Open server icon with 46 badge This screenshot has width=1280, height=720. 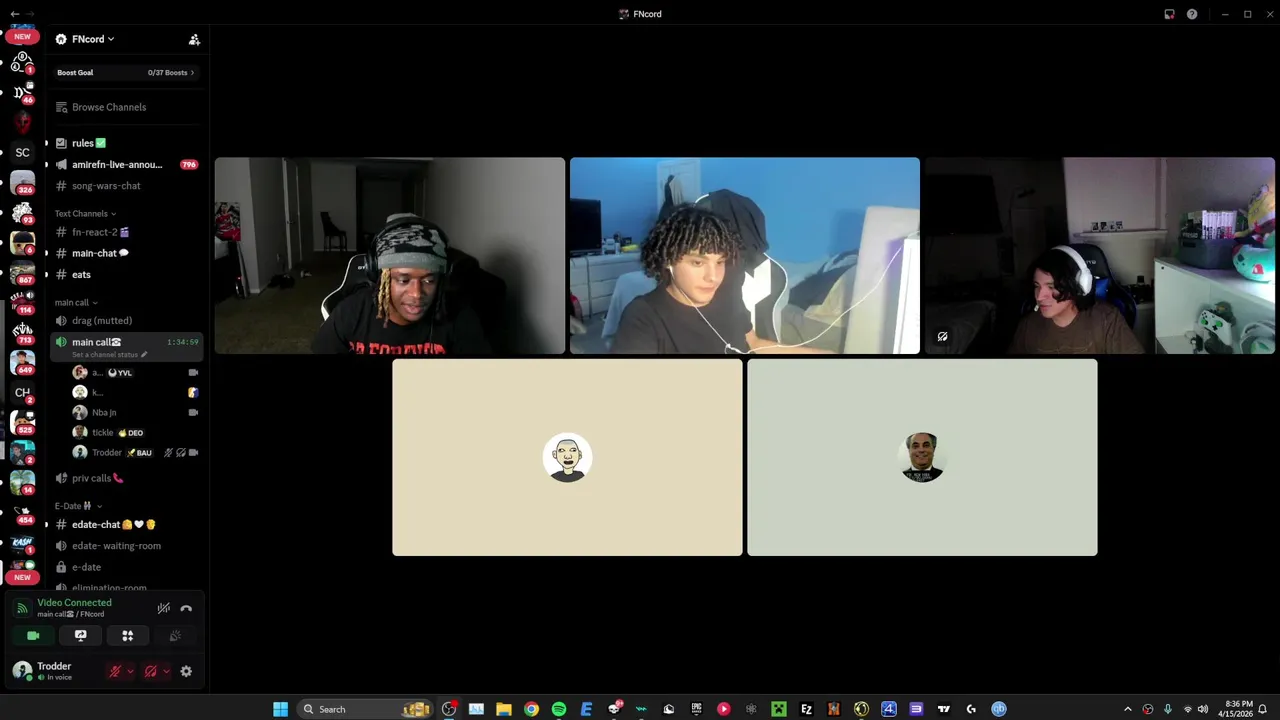[x=22, y=93]
